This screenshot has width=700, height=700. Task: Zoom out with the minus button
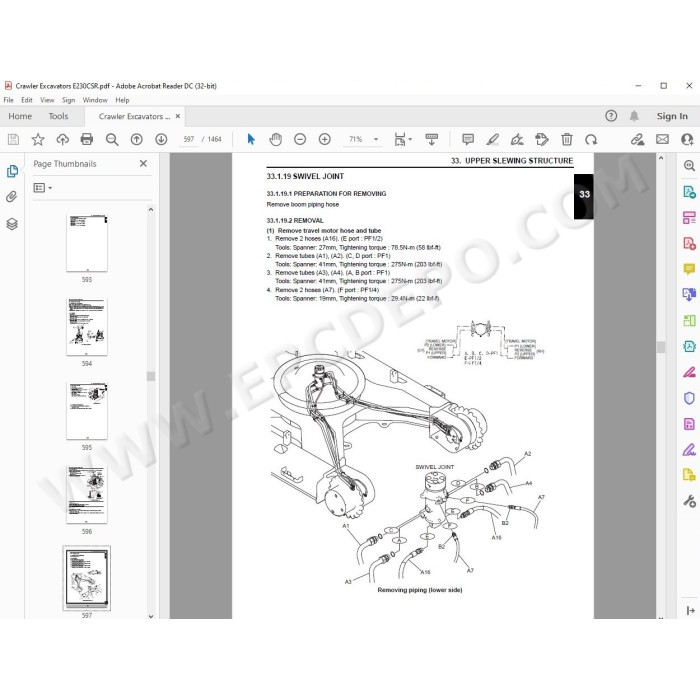(300, 140)
